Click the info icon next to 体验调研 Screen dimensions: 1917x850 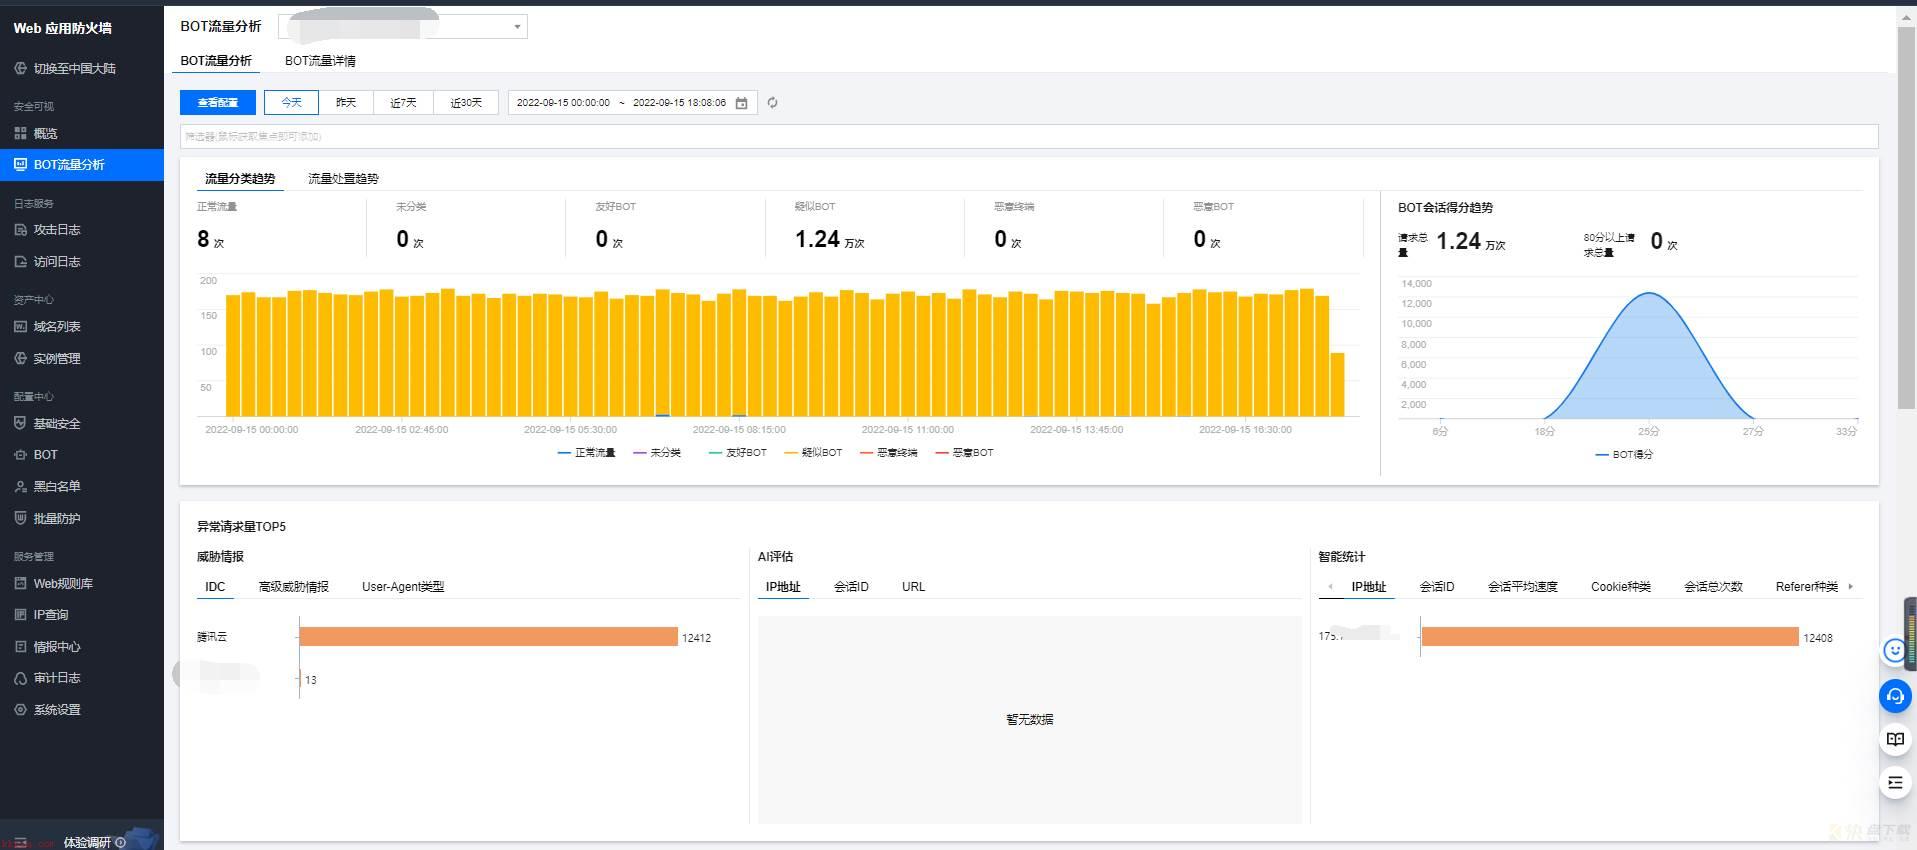pos(120,842)
